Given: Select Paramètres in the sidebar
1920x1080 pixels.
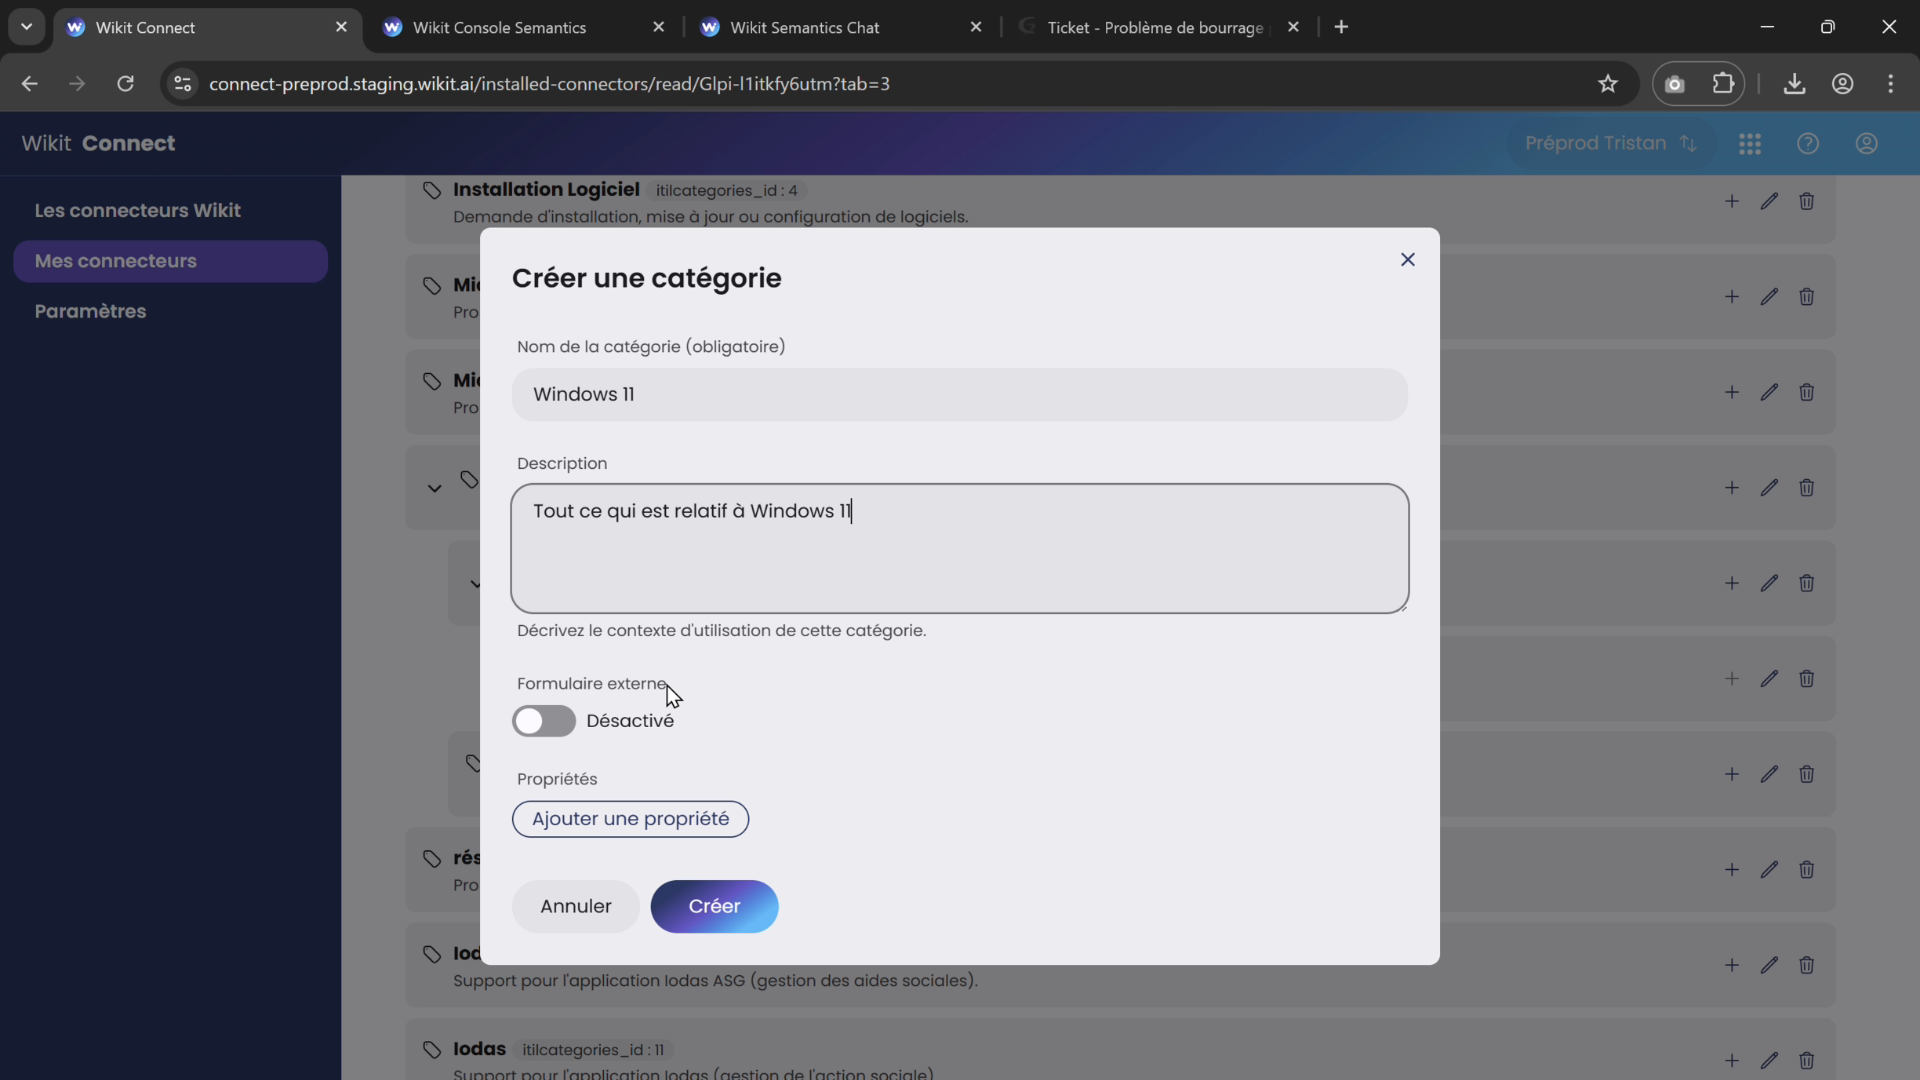Looking at the screenshot, I should tap(90, 311).
